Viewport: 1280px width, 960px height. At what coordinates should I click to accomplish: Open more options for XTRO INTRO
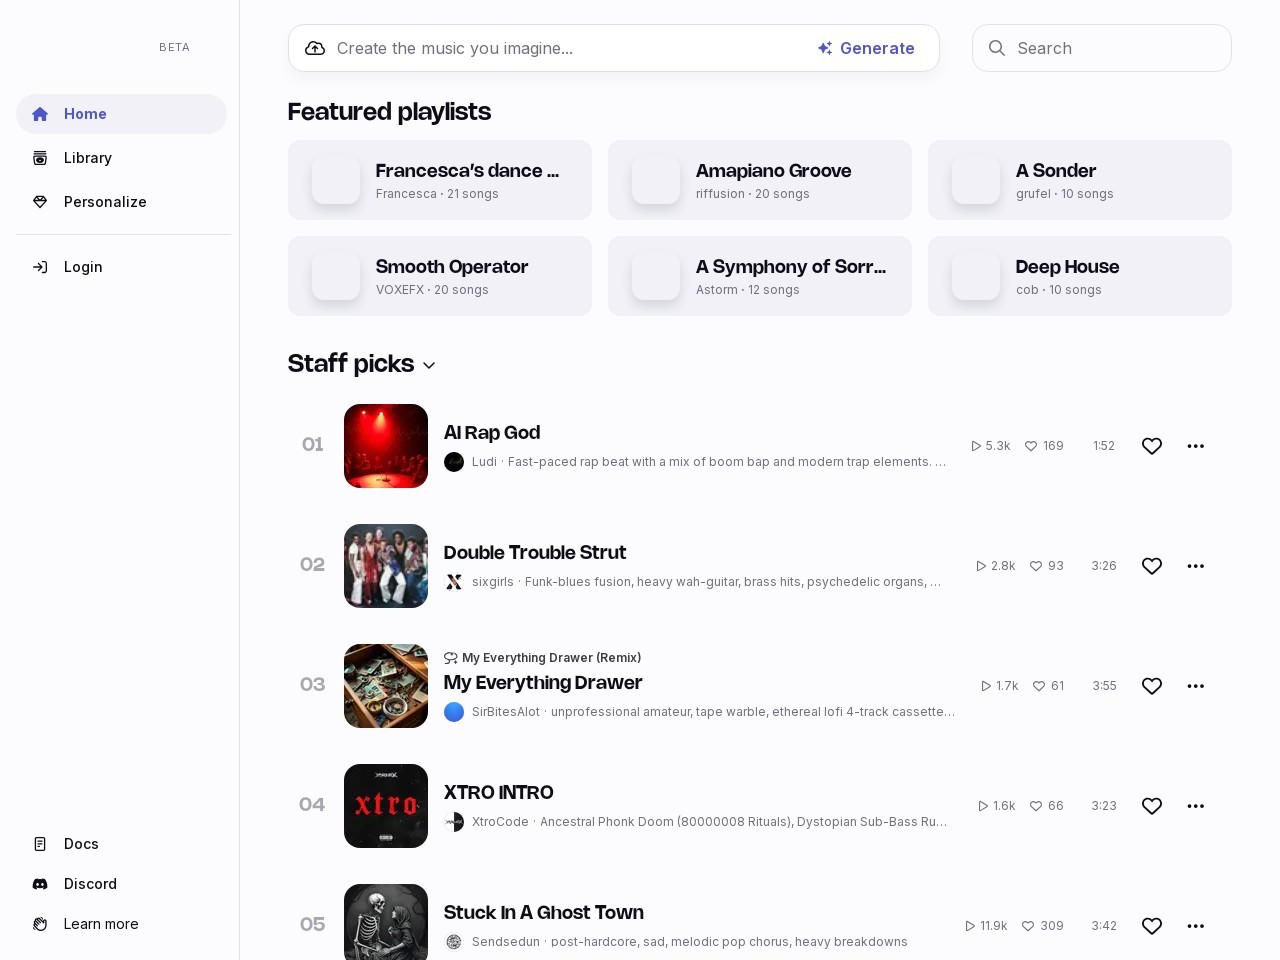1195,806
